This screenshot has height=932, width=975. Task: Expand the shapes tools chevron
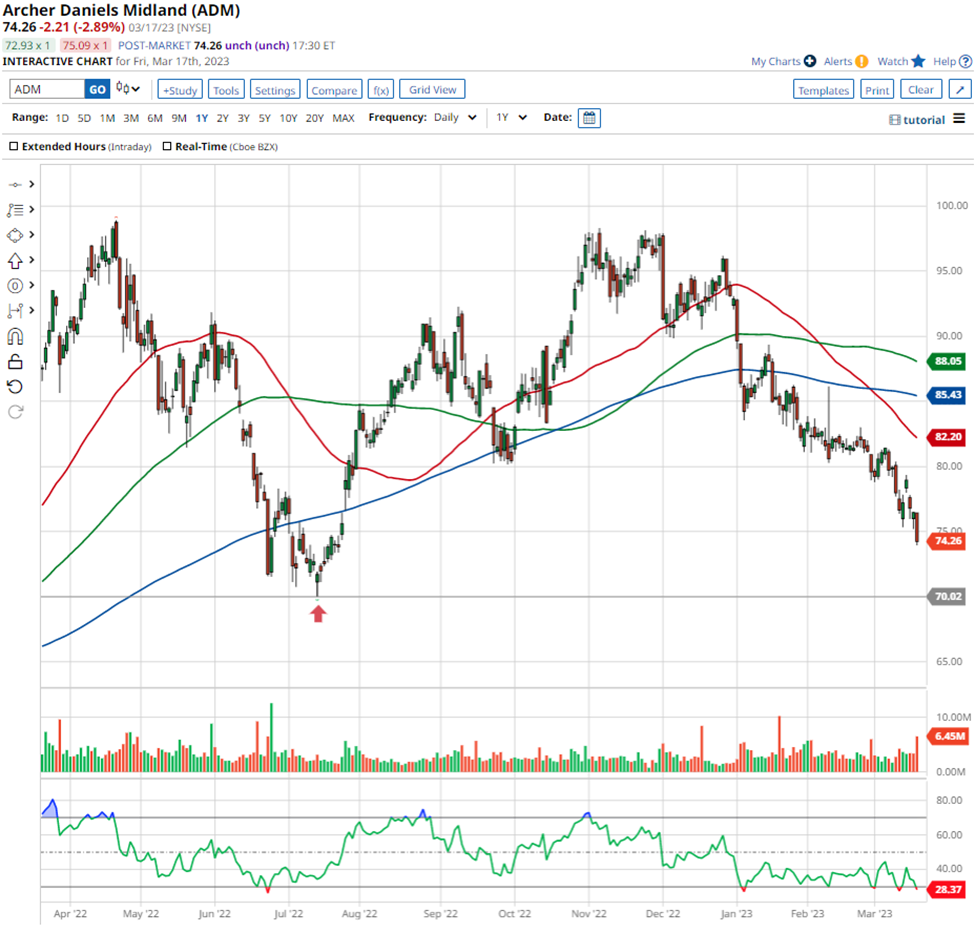pos(32,234)
